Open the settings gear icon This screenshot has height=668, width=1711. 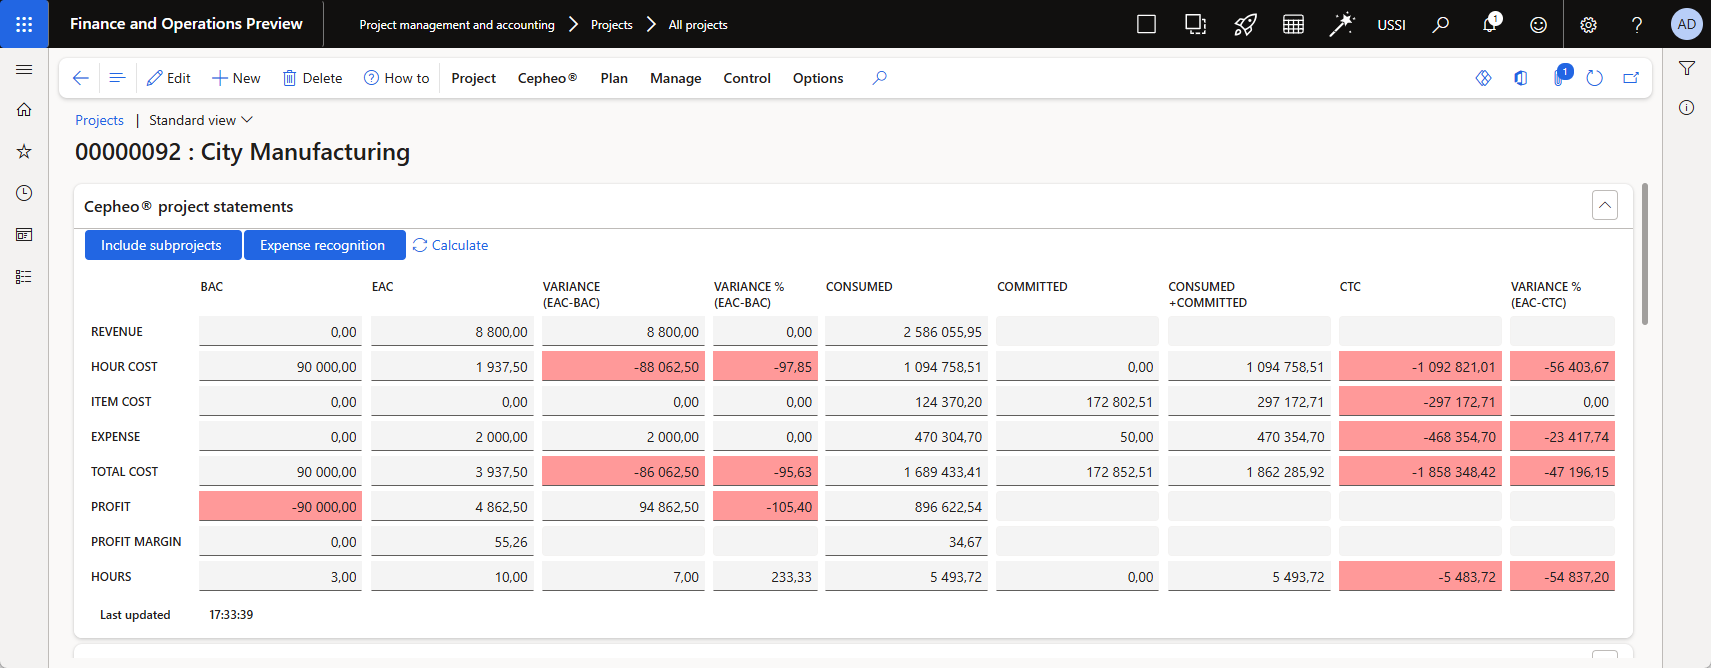(x=1588, y=24)
